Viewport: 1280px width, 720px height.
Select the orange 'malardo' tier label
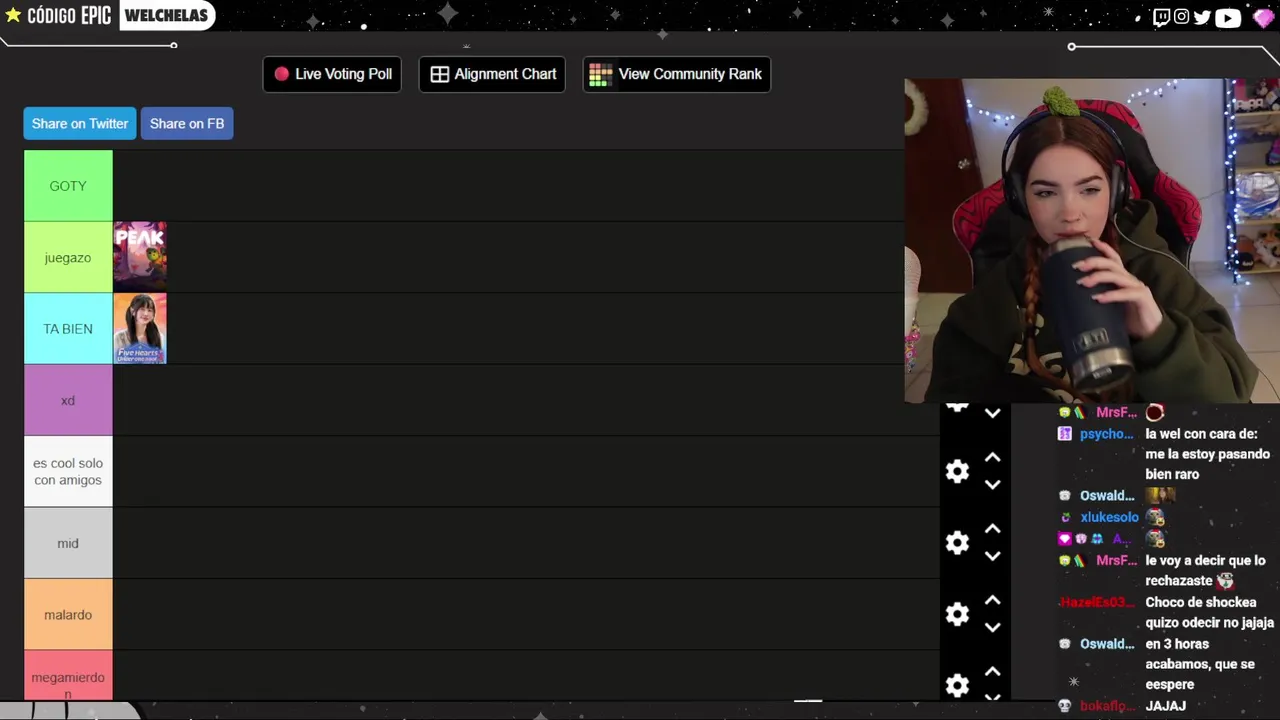tap(68, 615)
